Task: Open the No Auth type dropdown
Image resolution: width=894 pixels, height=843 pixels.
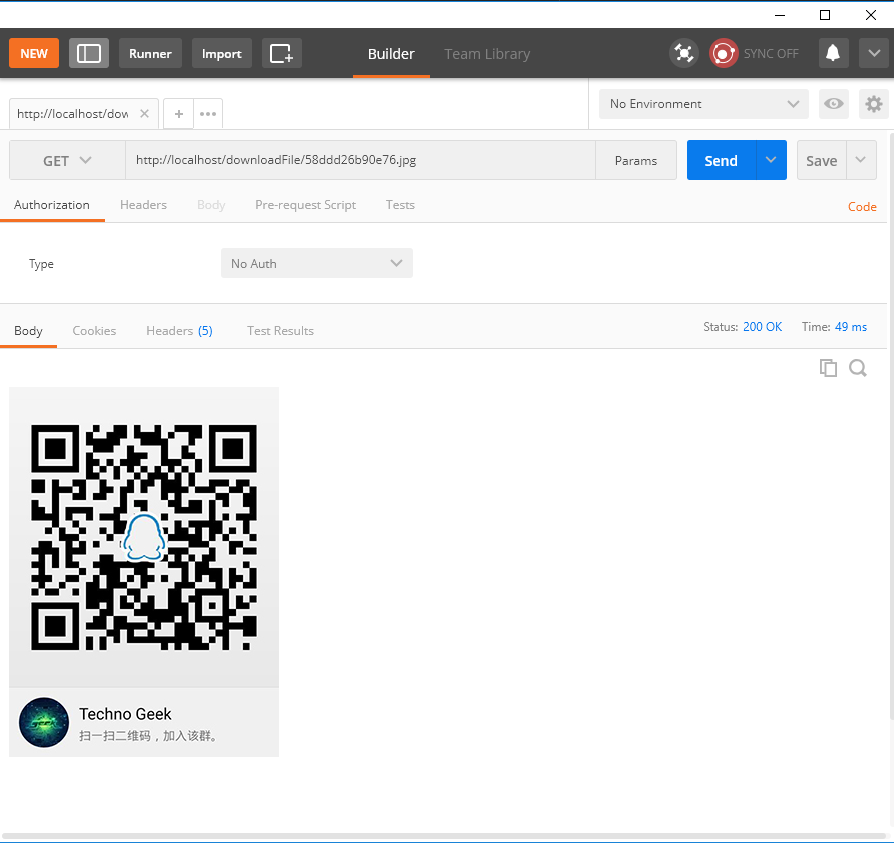Action: 316,263
